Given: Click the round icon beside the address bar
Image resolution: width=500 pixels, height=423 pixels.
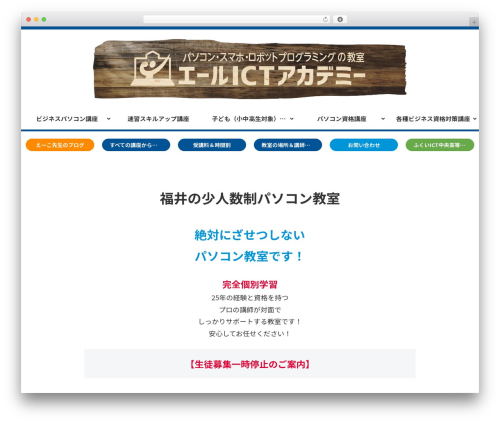Looking at the screenshot, I should tap(340, 19).
